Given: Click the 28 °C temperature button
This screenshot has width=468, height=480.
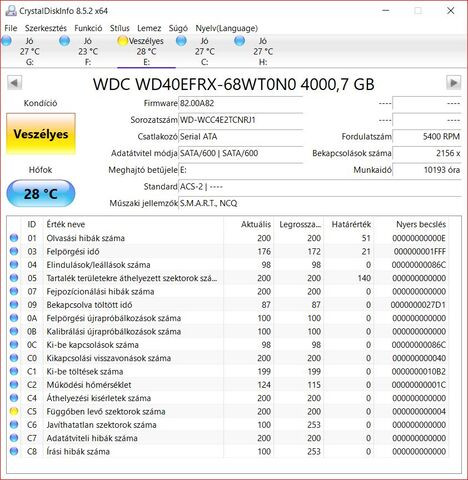Looking at the screenshot, I should pos(41,193).
